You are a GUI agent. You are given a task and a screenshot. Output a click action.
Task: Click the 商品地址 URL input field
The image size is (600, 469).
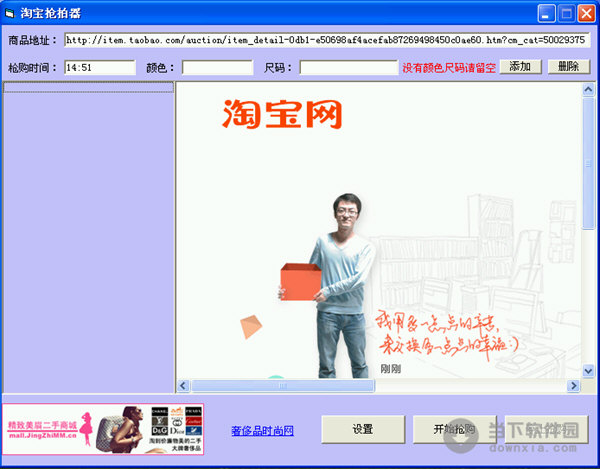tap(327, 40)
